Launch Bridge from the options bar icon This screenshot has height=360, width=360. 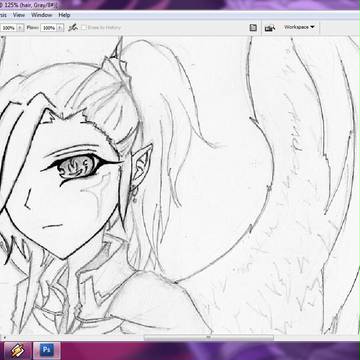tap(270, 28)
